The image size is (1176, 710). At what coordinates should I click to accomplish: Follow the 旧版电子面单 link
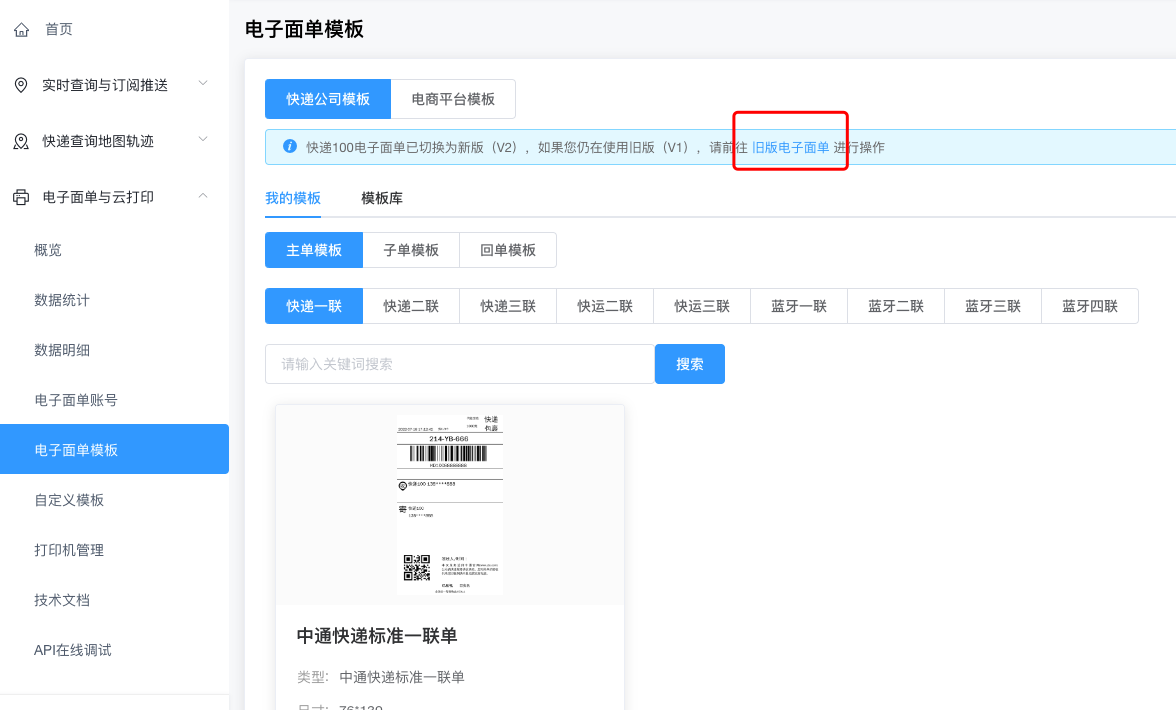tap(790, 147)
